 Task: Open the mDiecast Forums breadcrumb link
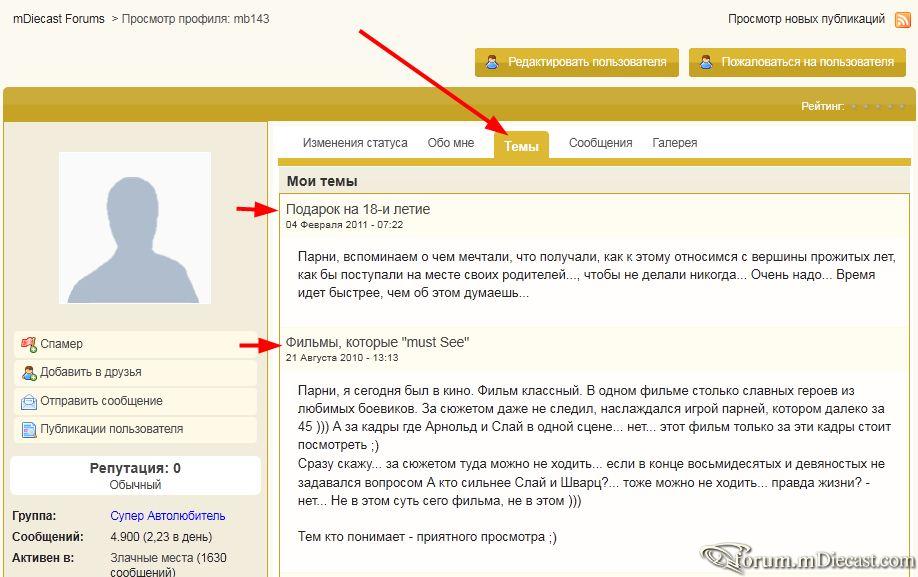point(59,19)
